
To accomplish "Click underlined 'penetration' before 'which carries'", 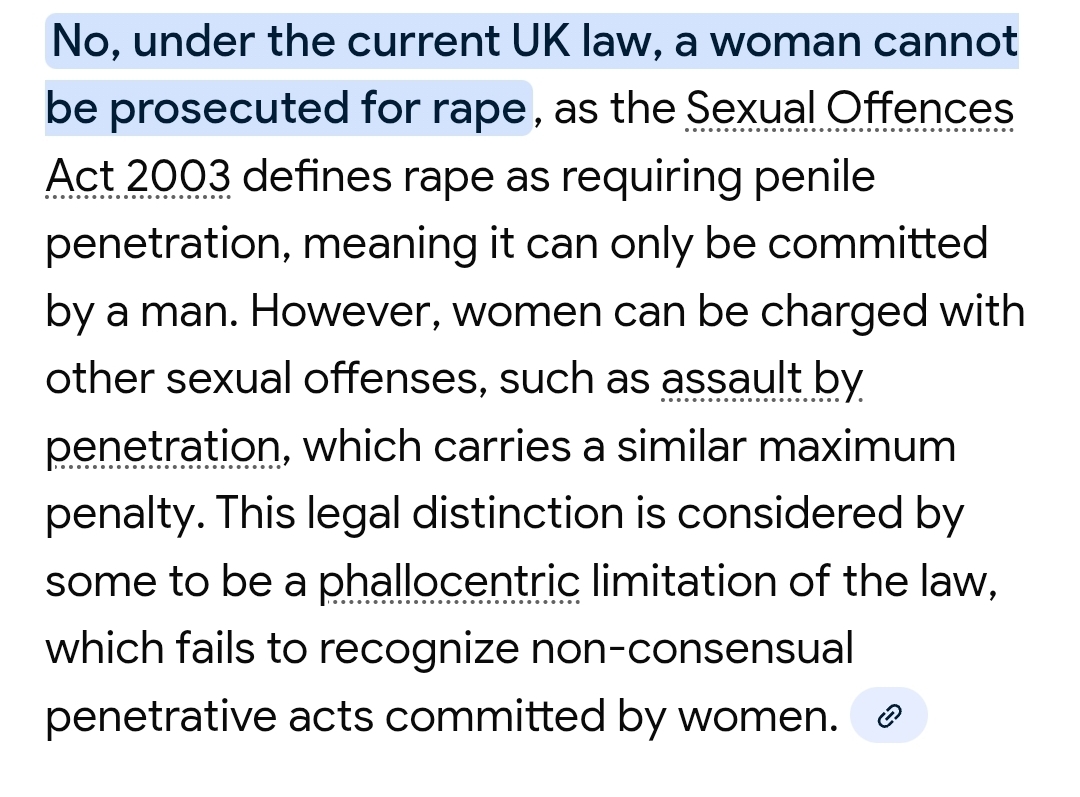I will 163,446.
